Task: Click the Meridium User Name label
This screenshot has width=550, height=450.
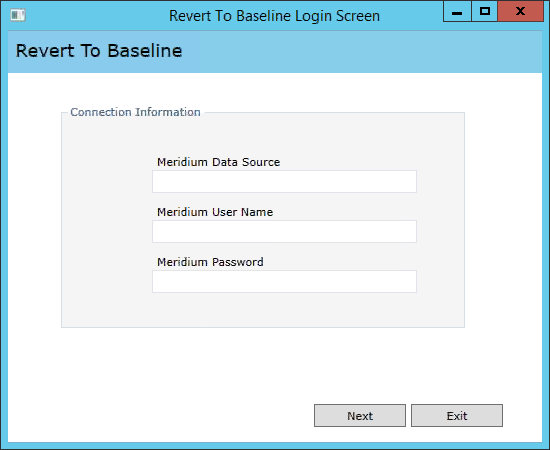Action: coord(215,212)
